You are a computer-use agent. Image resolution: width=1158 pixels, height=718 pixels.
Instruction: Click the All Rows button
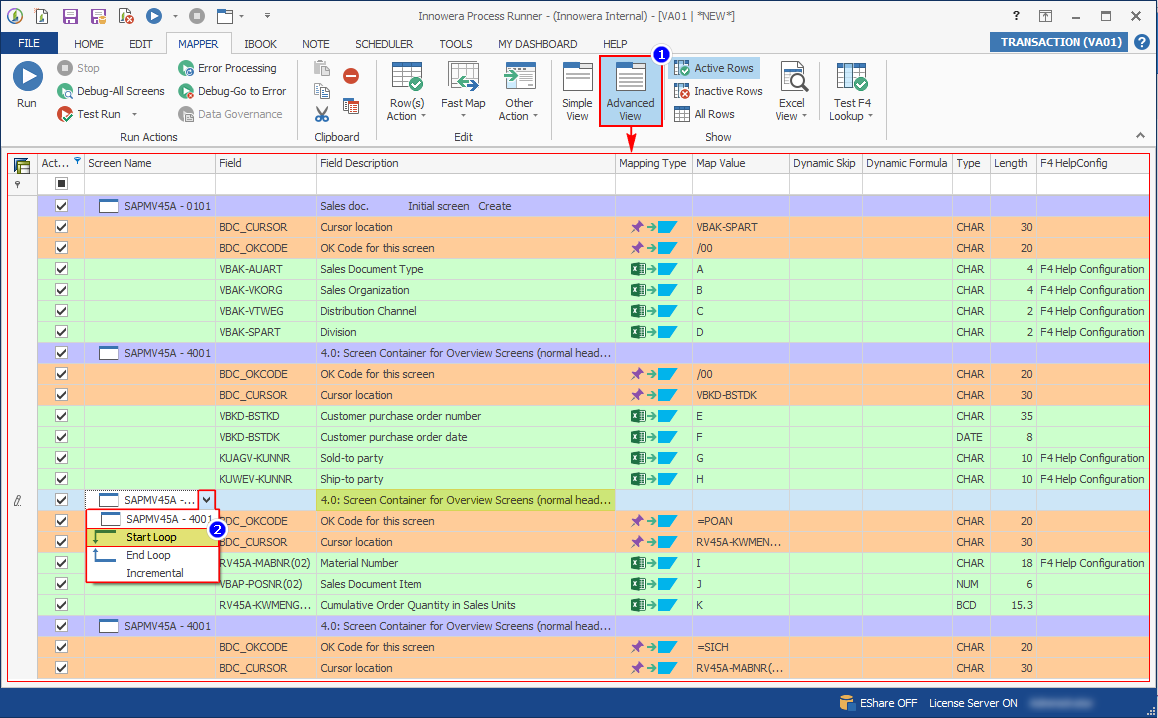click(704, 114)
